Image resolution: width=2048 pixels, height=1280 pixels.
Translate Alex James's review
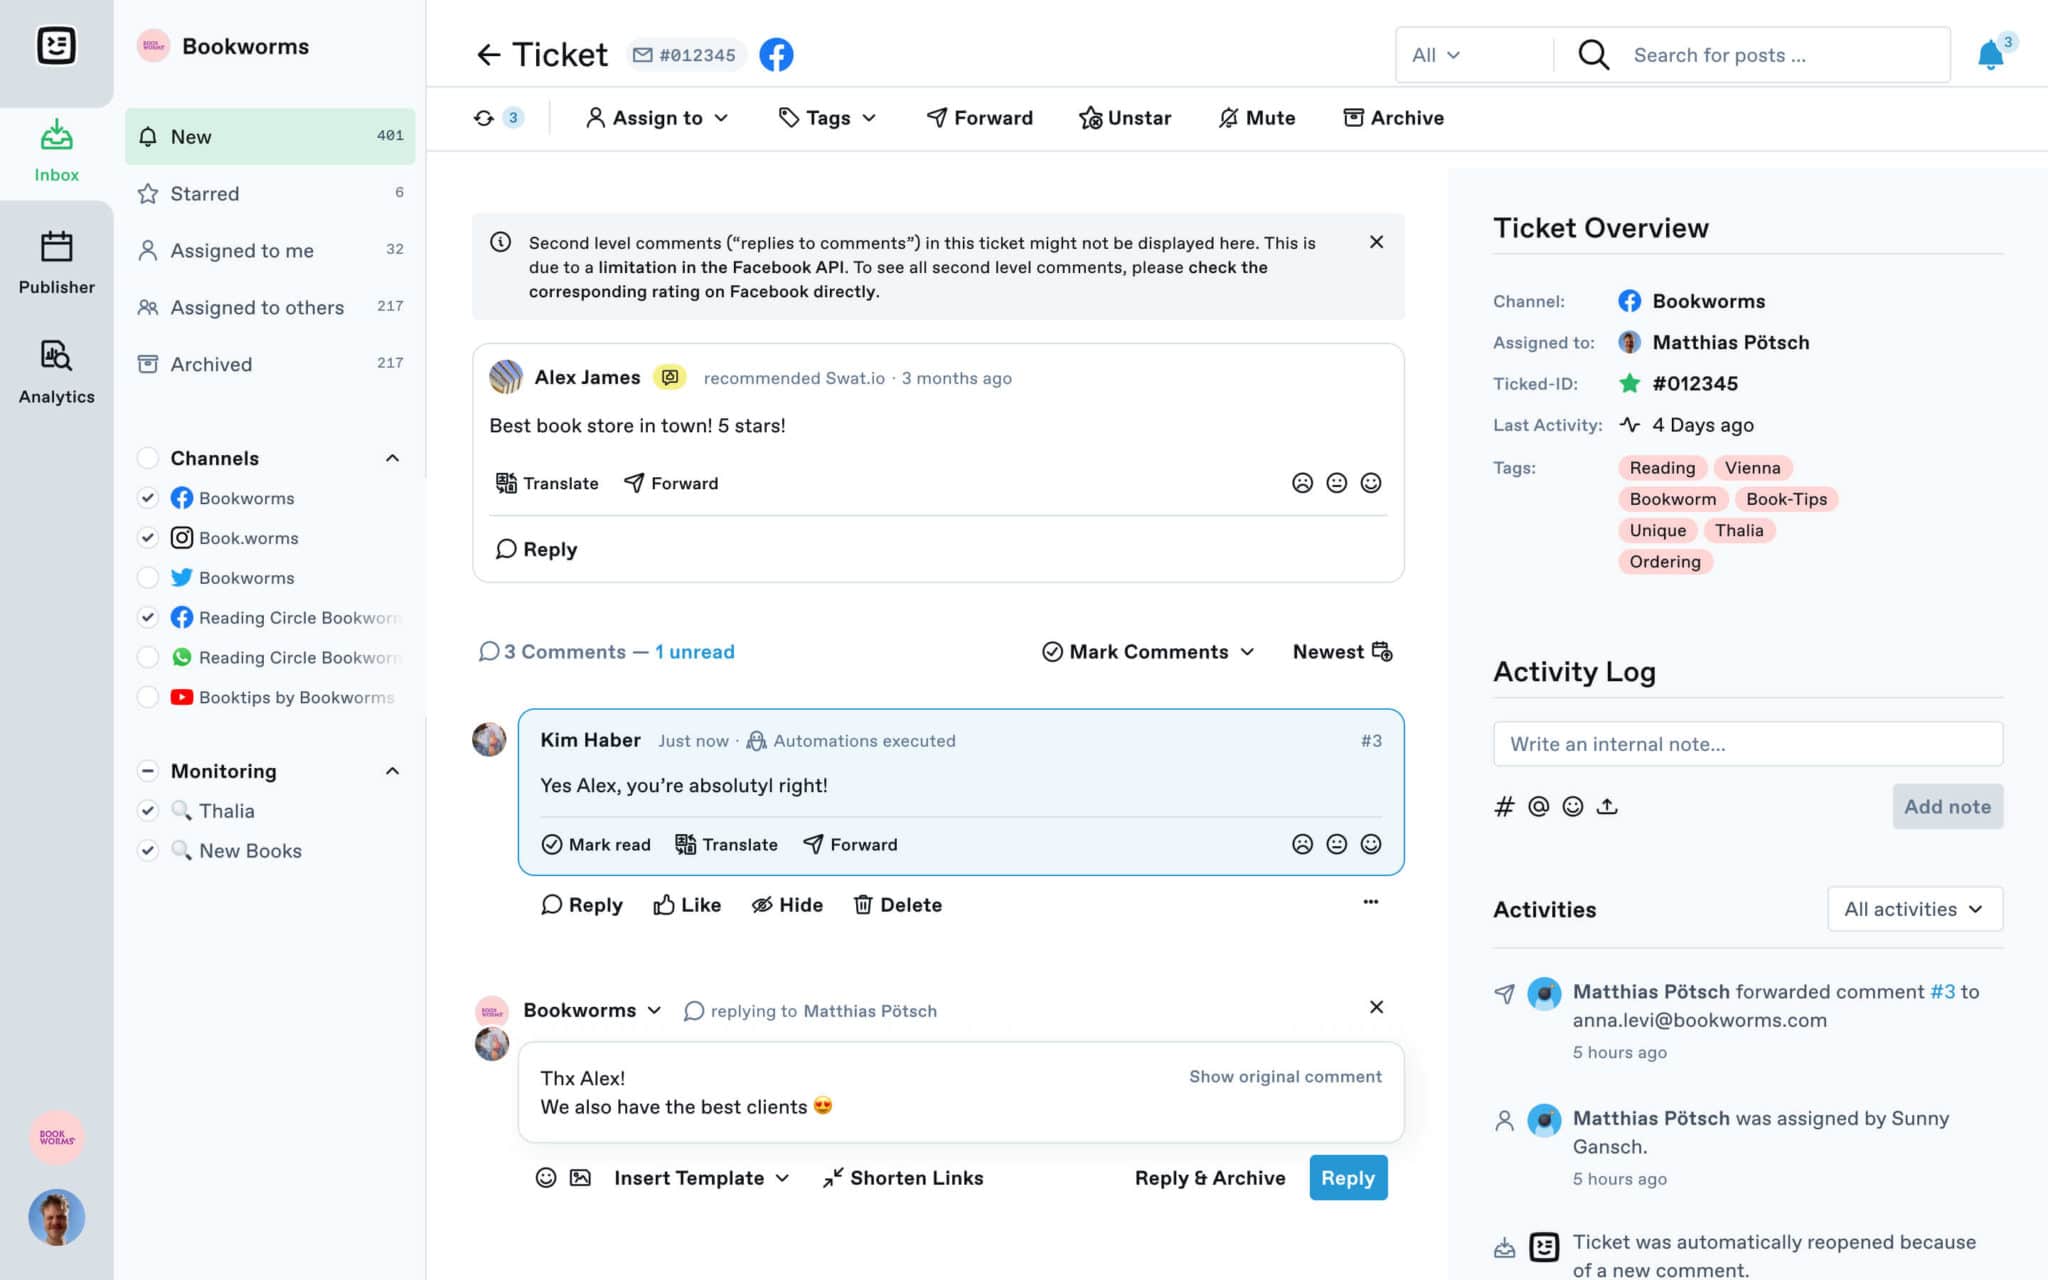tap(547, 483)
